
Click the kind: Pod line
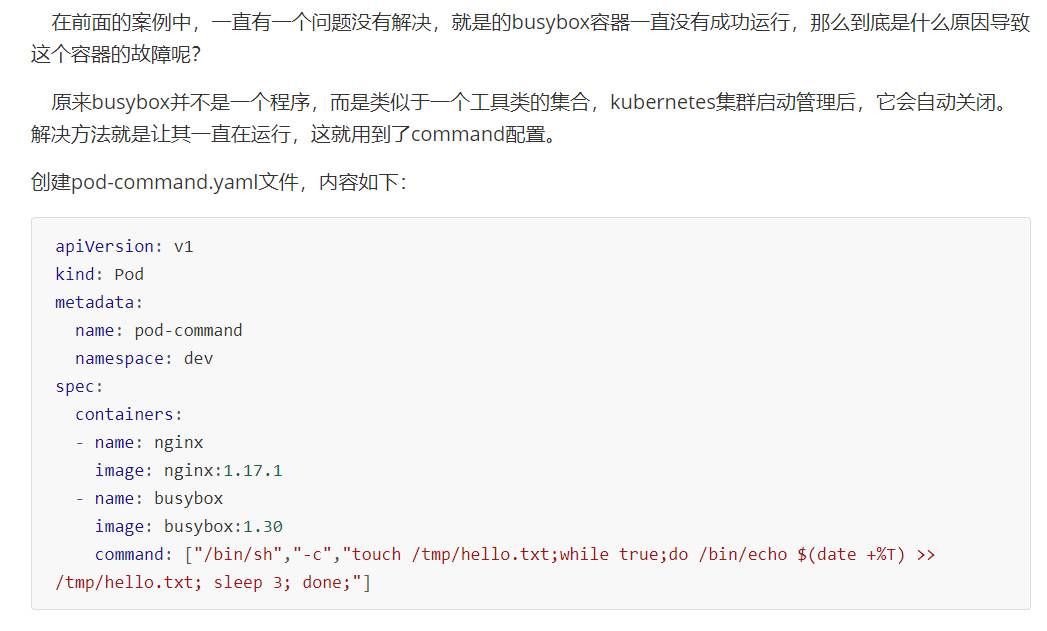(99, 274)
